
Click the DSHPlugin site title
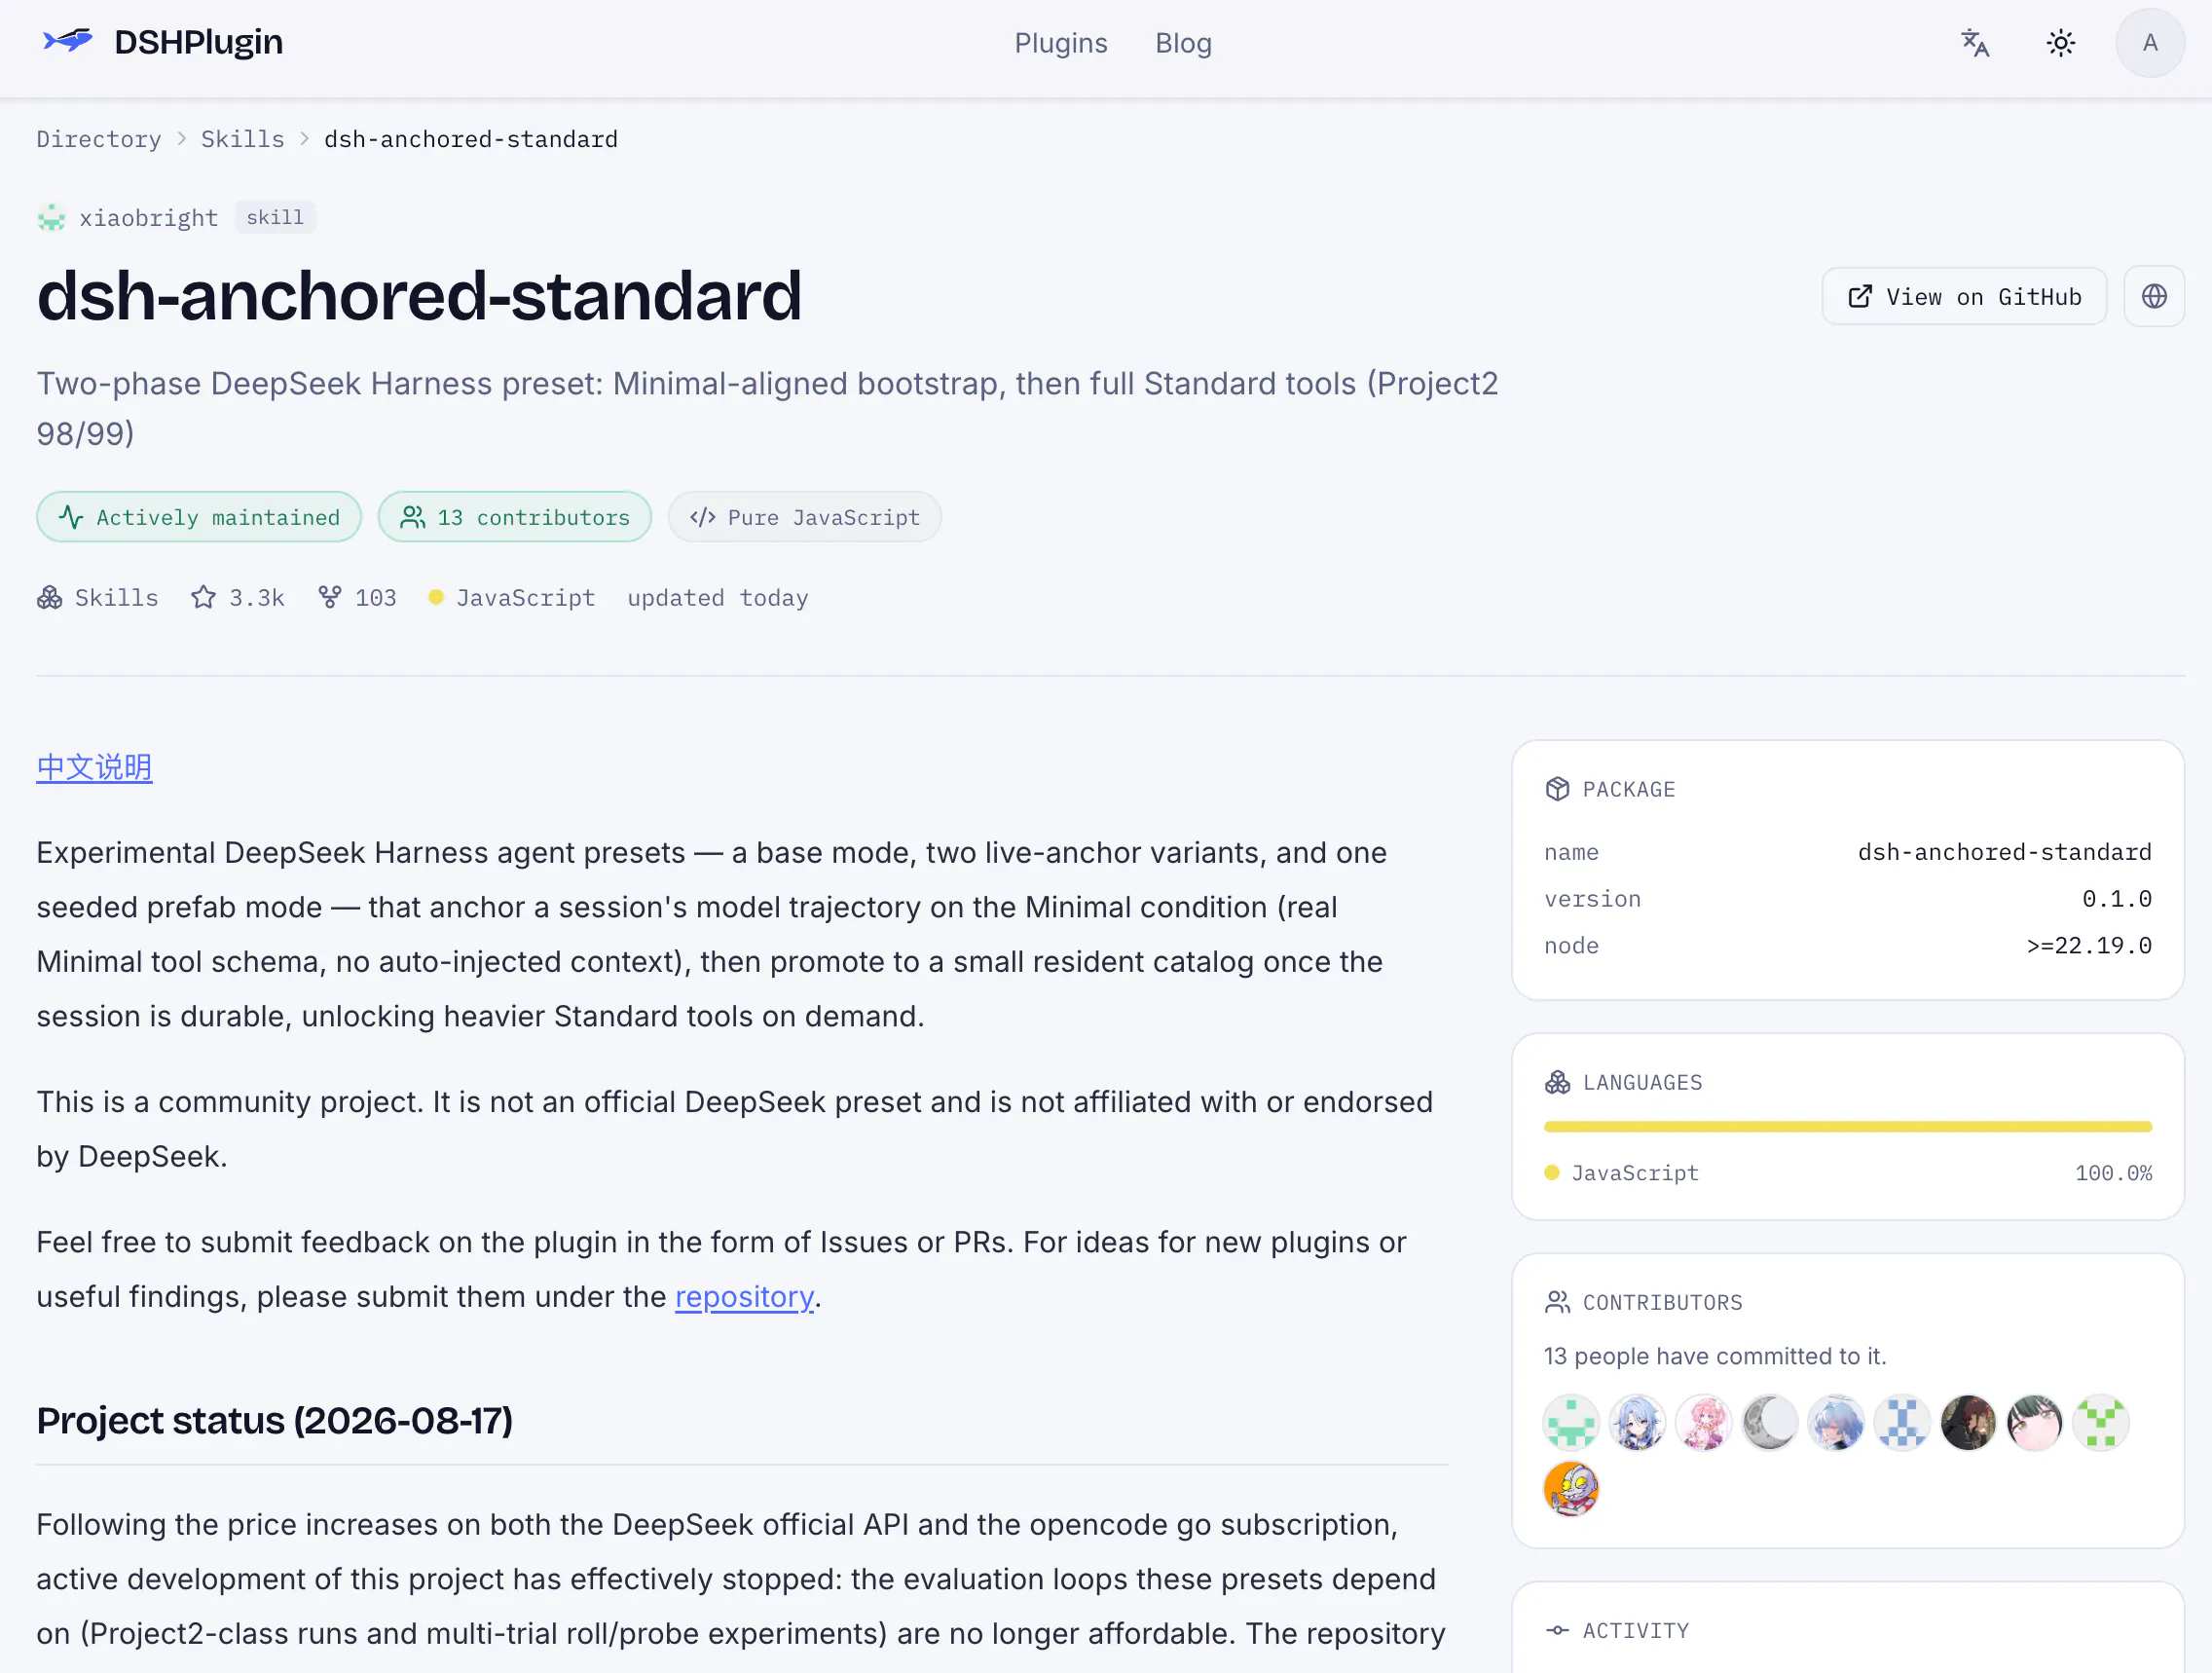tap(199, 42)
